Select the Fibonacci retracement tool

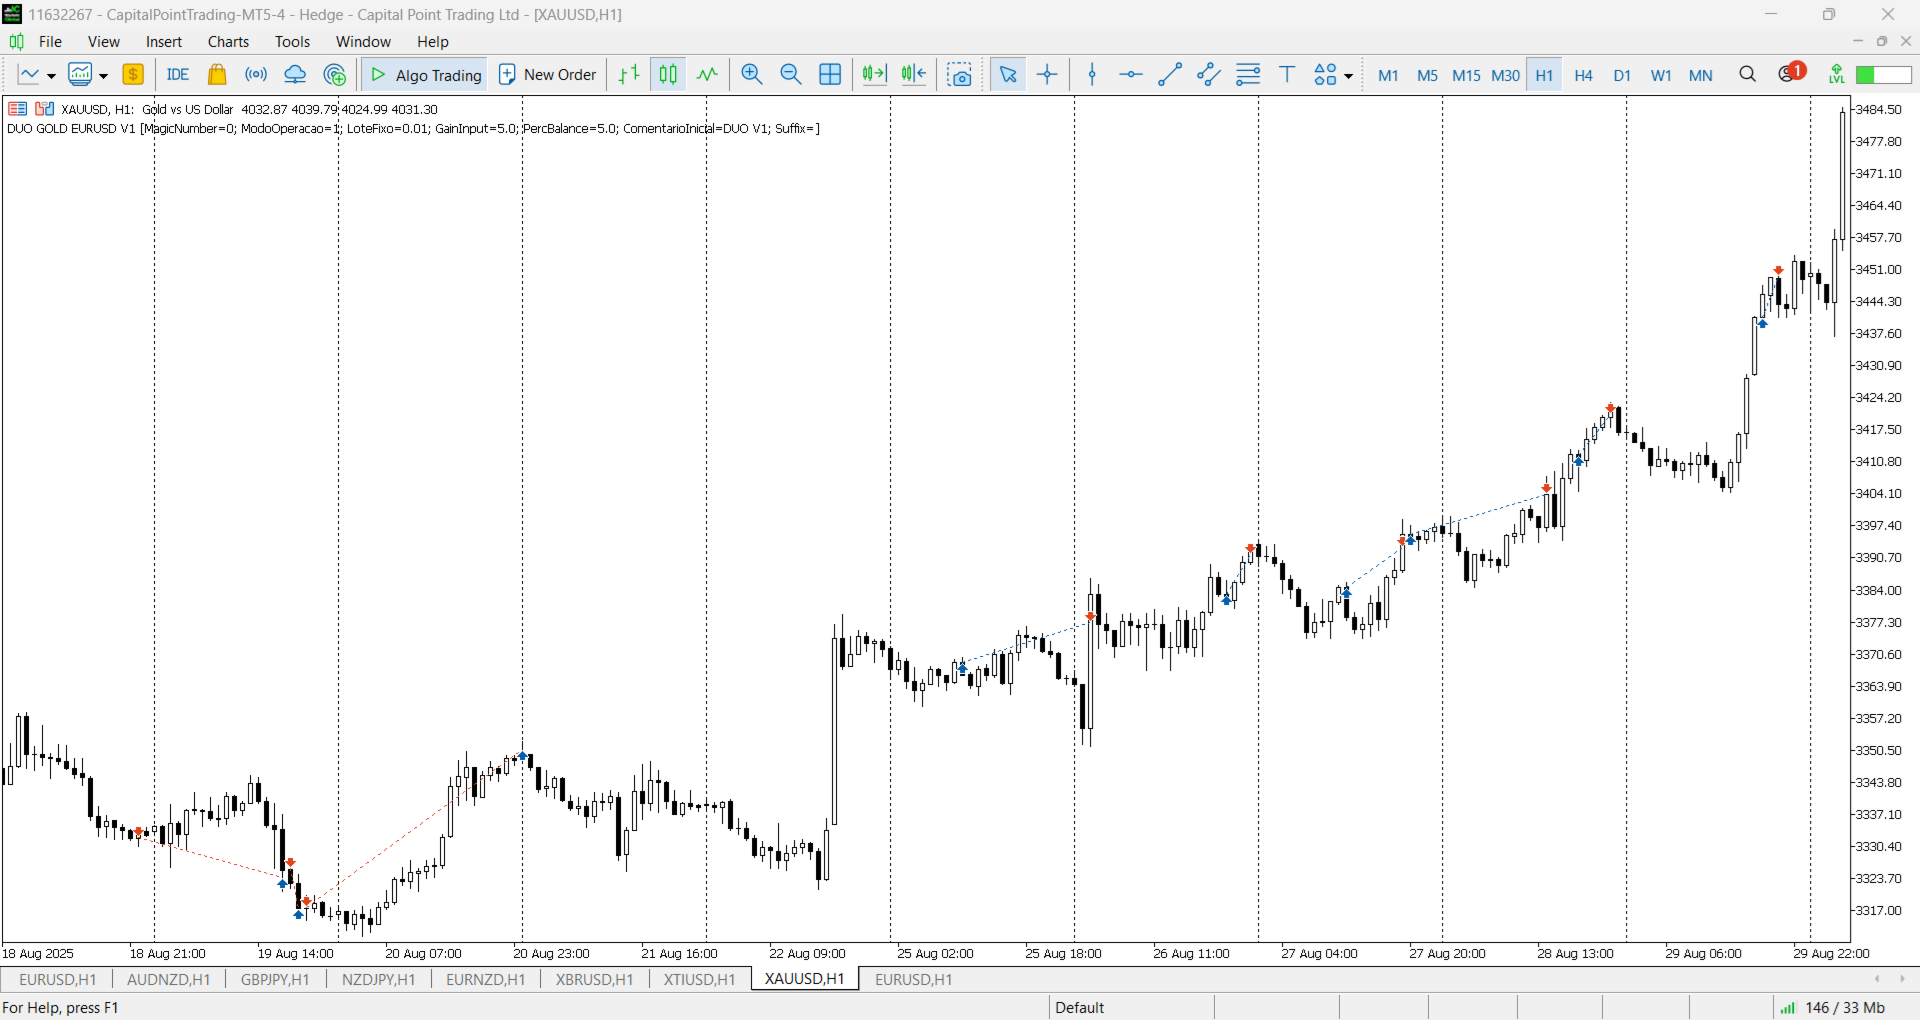tap(1248, 75)
